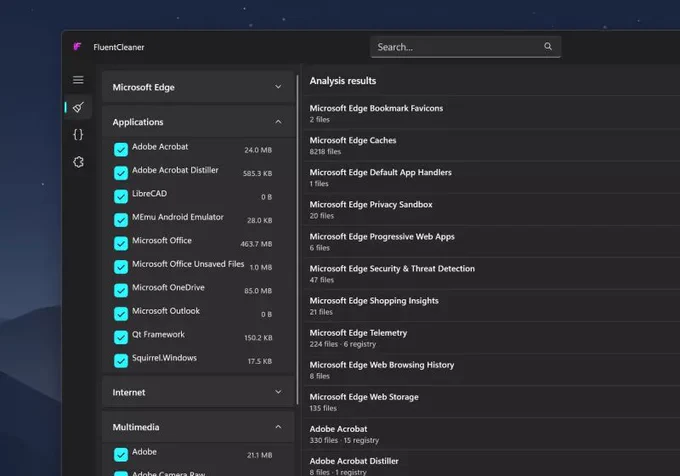Click the 85.0 MB OneDrive size
The width and height of the screenshot is (680, 476).
[x=258, y=291]
